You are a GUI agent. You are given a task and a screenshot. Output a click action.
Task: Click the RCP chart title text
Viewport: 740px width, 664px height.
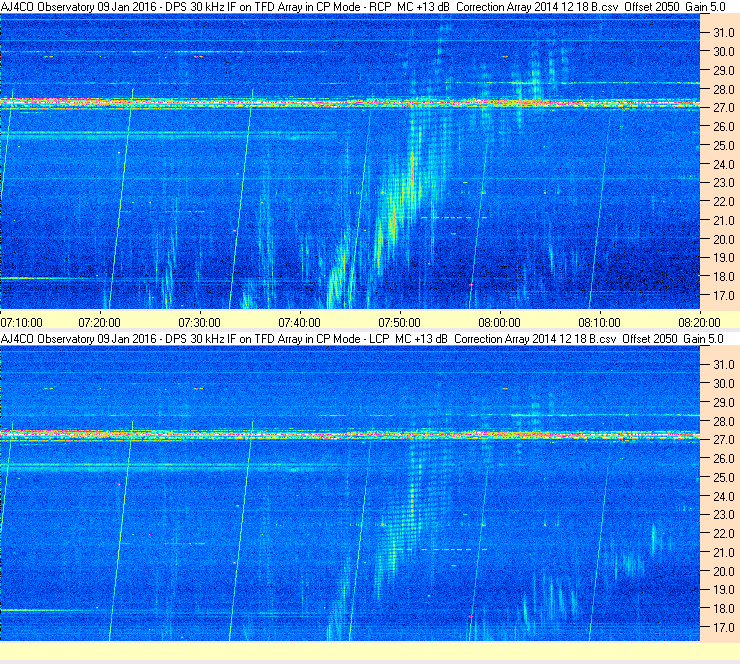tap(363, 7)
